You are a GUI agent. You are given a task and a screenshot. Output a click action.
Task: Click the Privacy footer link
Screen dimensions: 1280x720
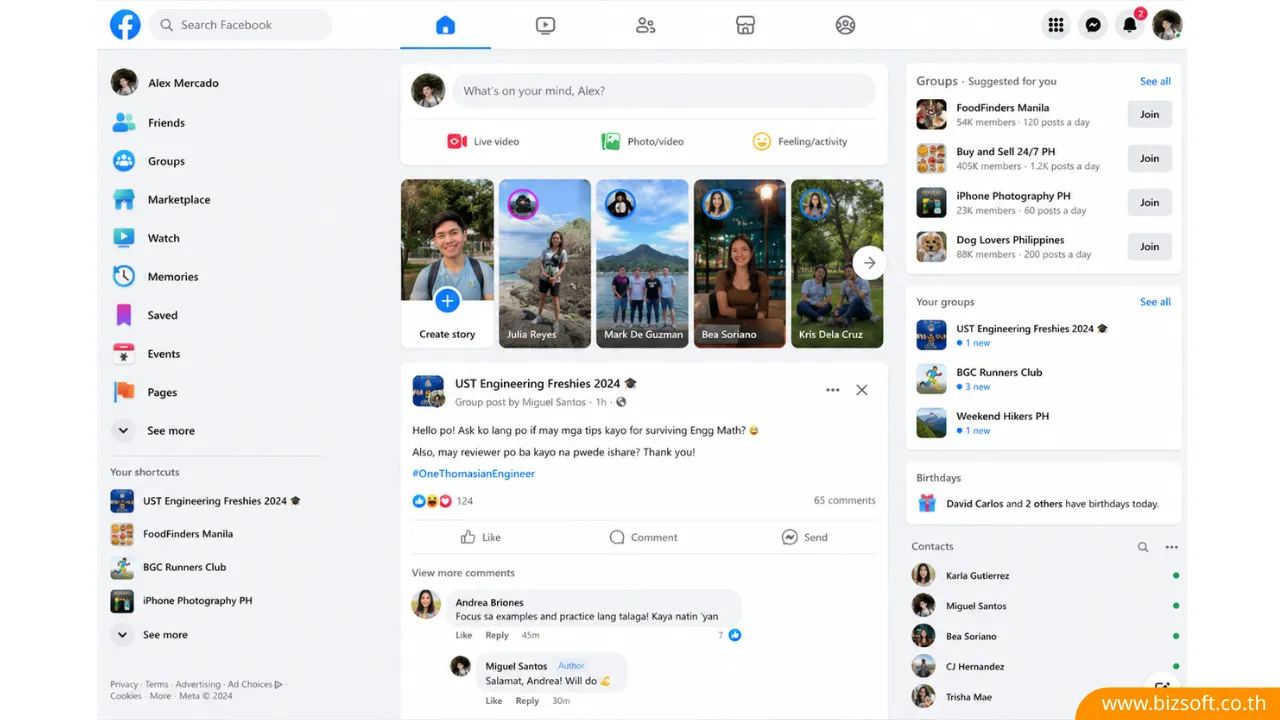pyautogui.click(x=124, y=685)
